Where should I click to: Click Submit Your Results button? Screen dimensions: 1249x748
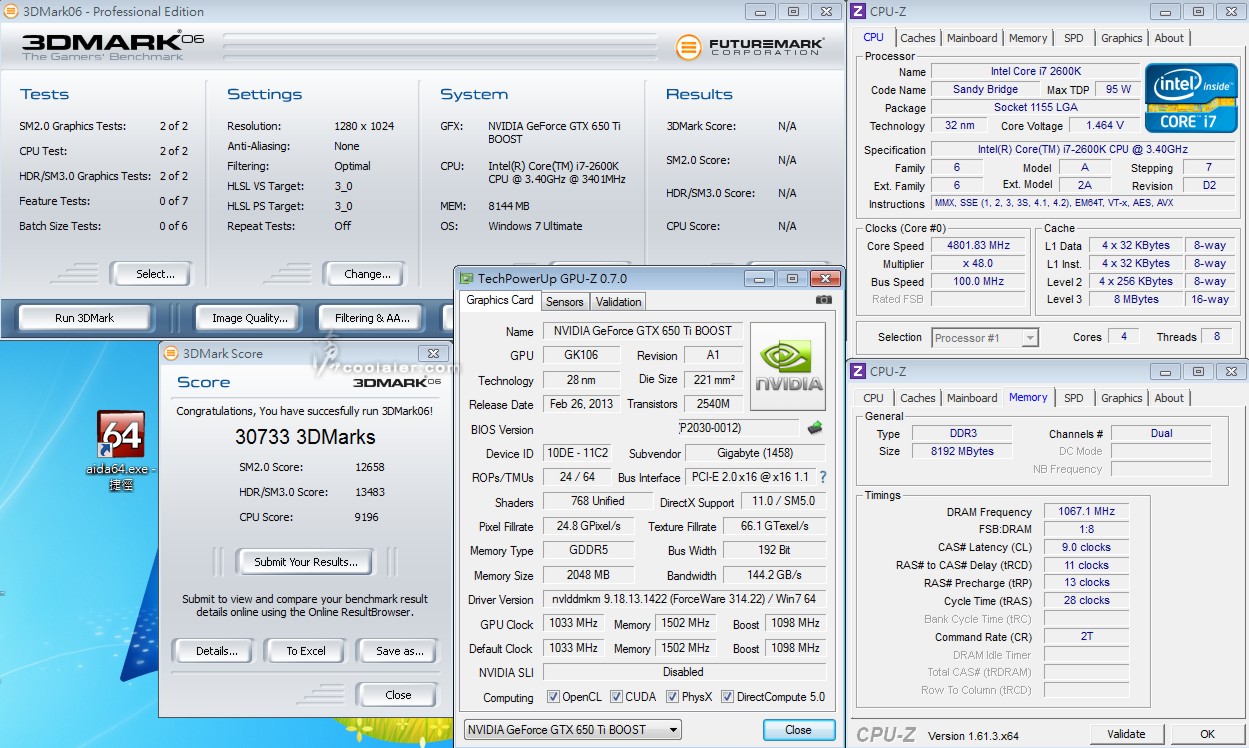coord(305,562)
